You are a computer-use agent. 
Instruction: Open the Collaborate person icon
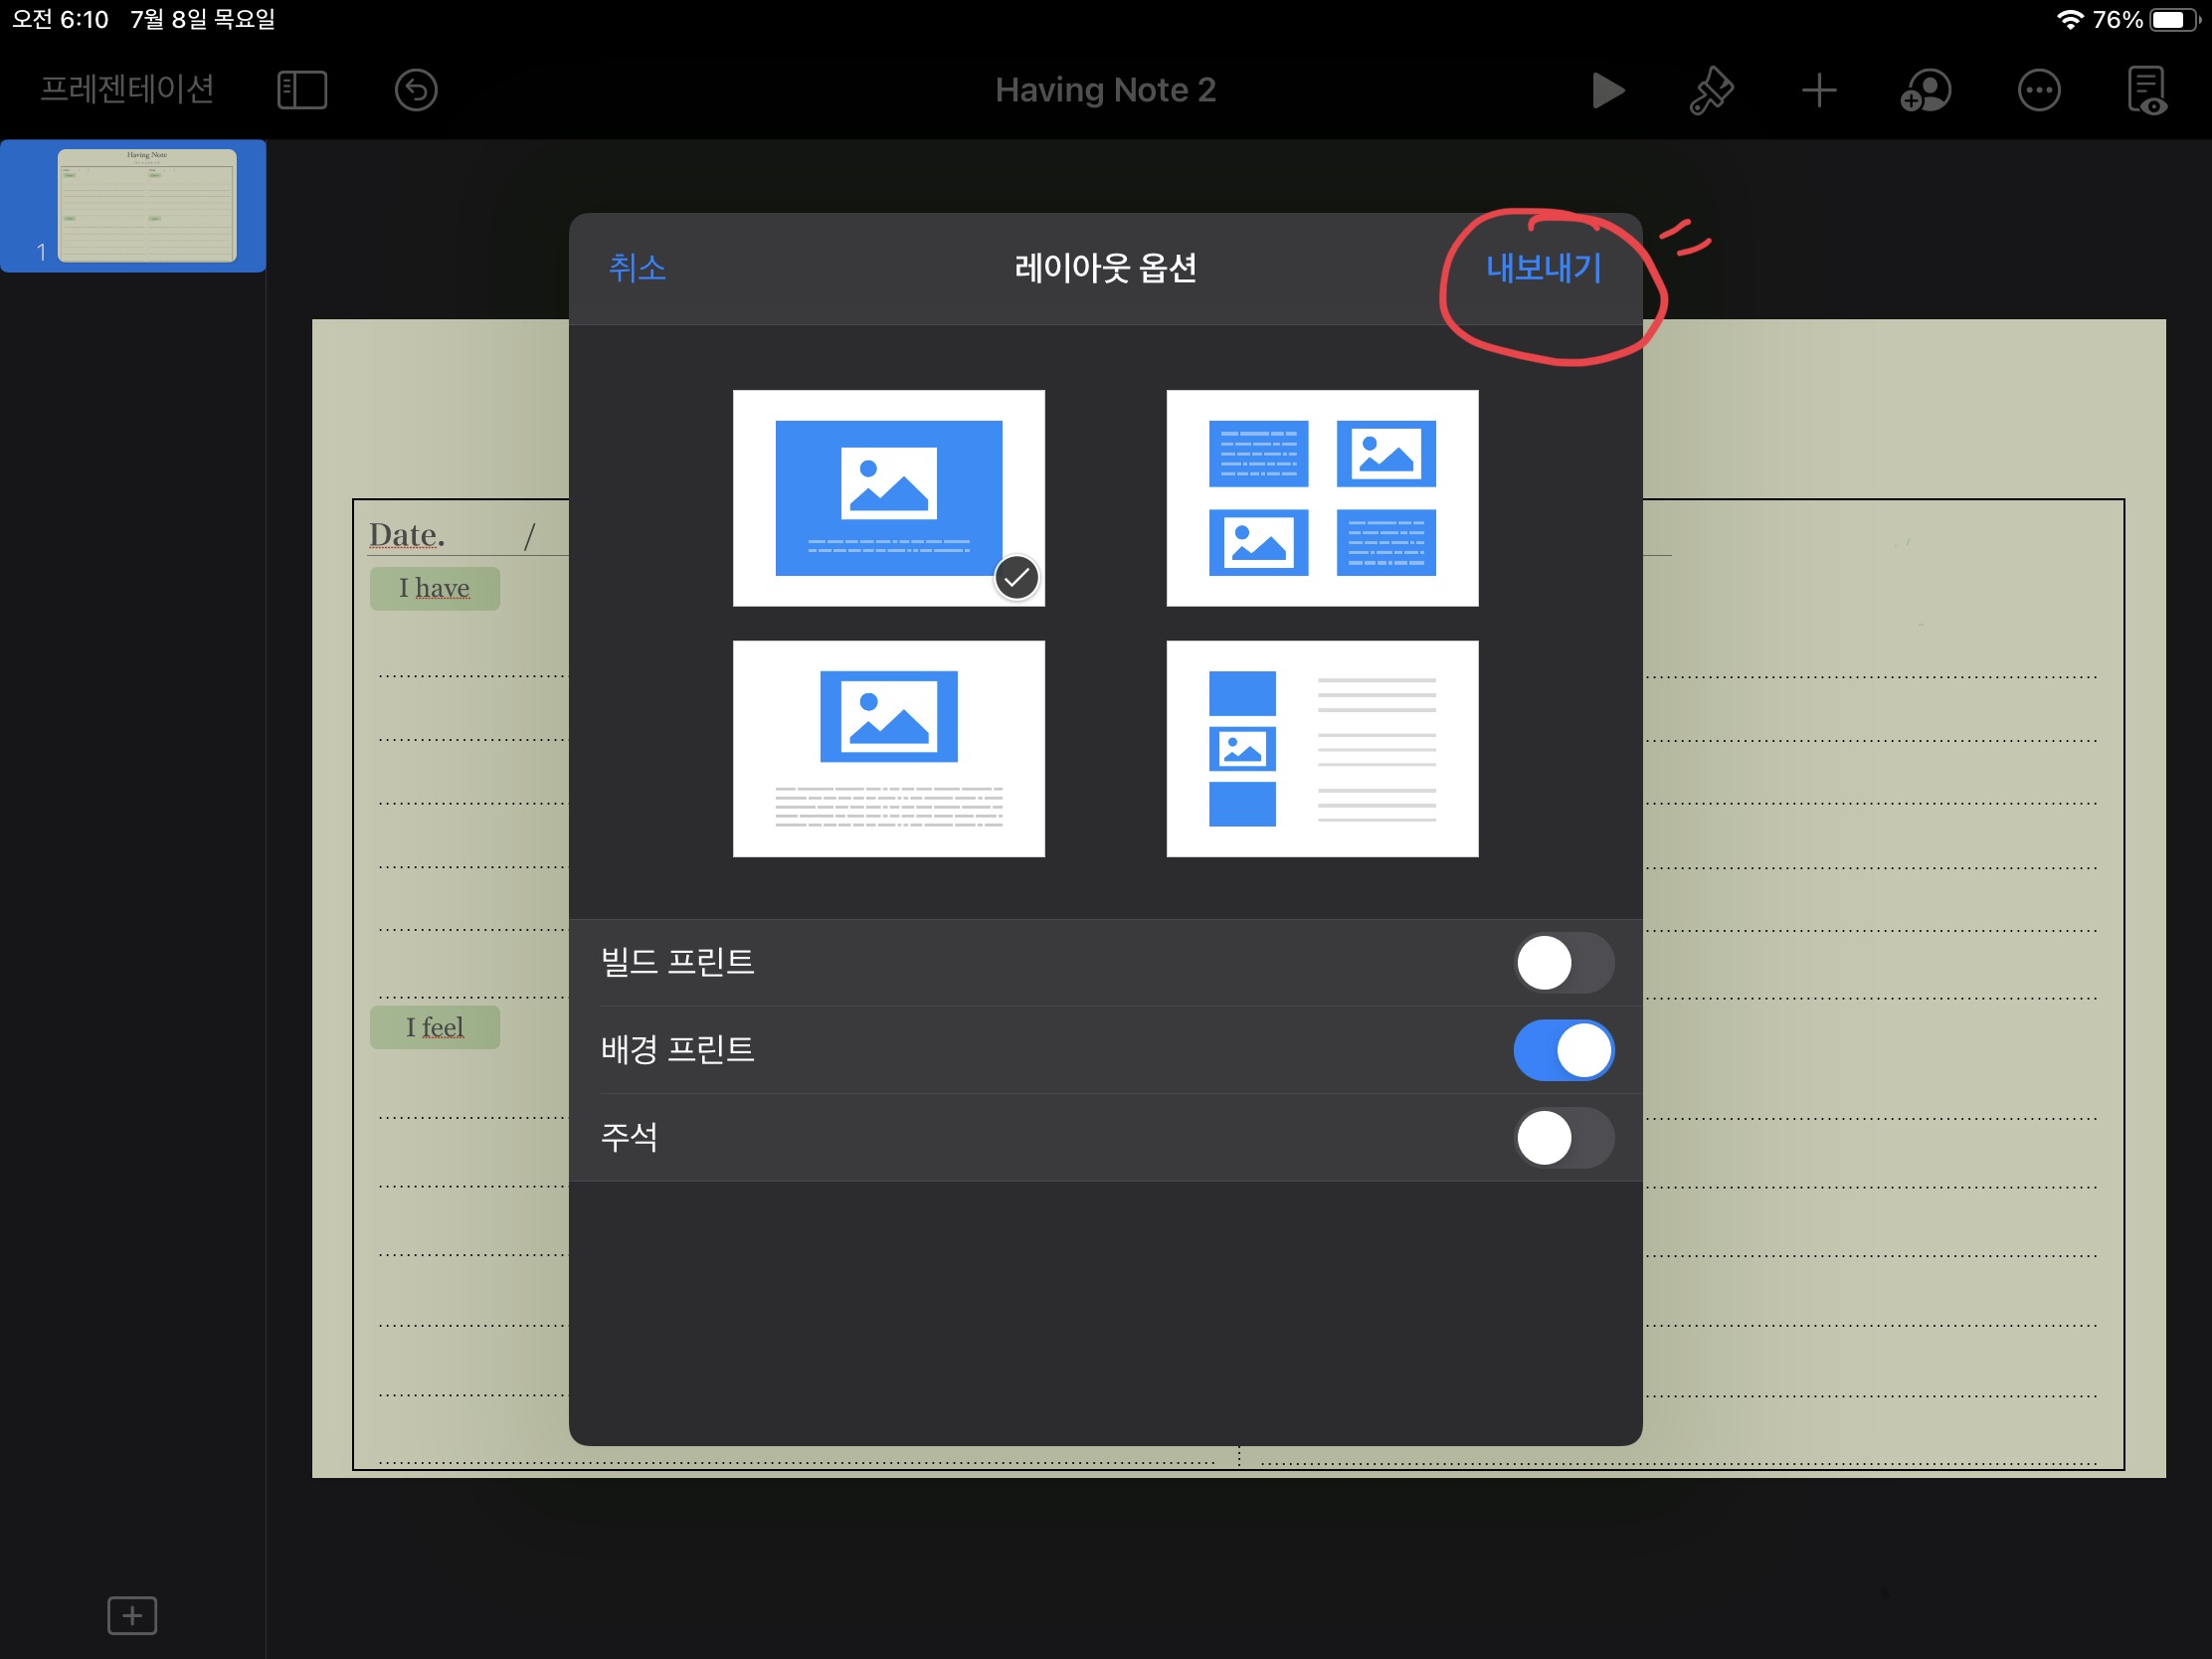[x=1925, y=90]
